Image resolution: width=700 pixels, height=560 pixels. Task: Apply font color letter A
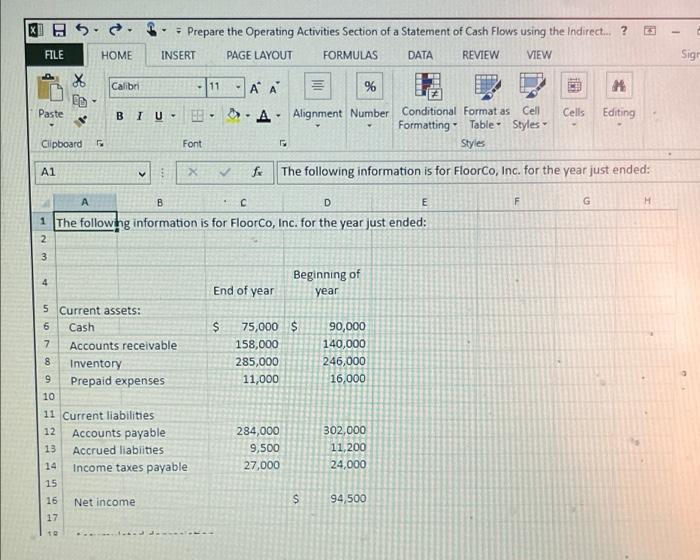click(264, 116)
